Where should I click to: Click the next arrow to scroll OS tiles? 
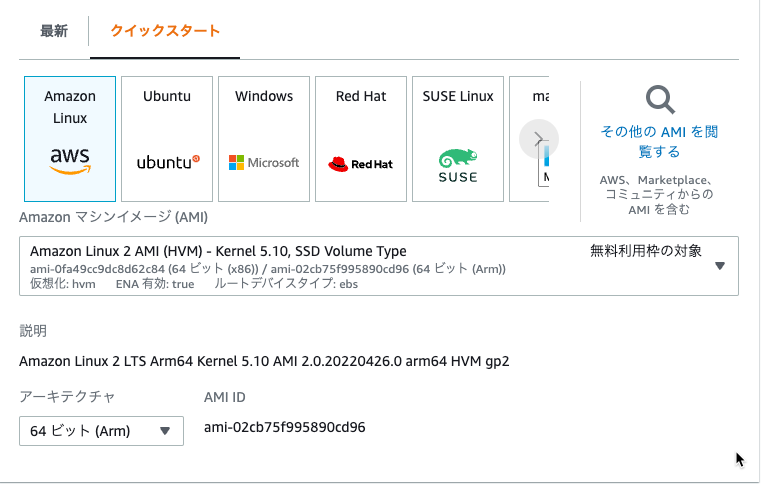(539, 139)
